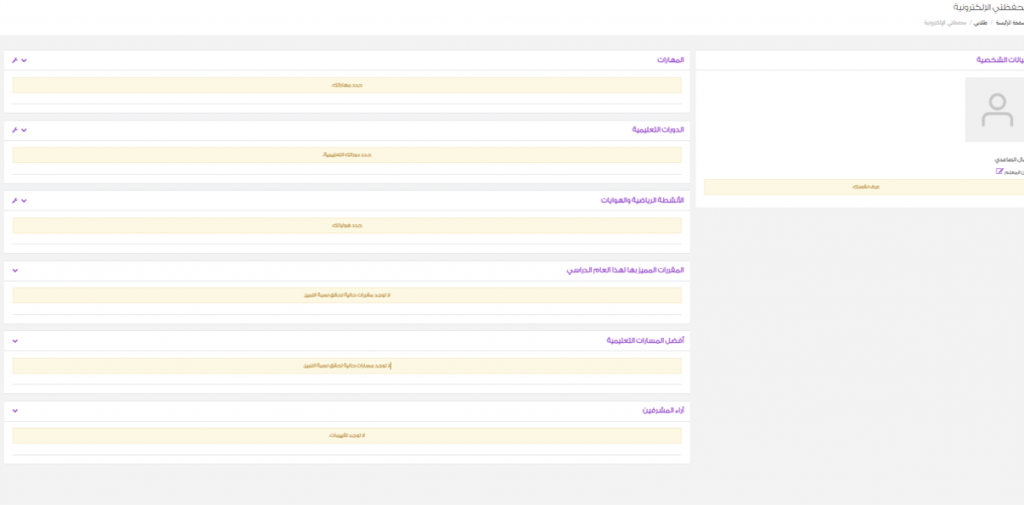This screenshot has height=505, width=1024.
Task: Collapse the المهارات panel using its chevron
Action: click(x=25, y=60)
